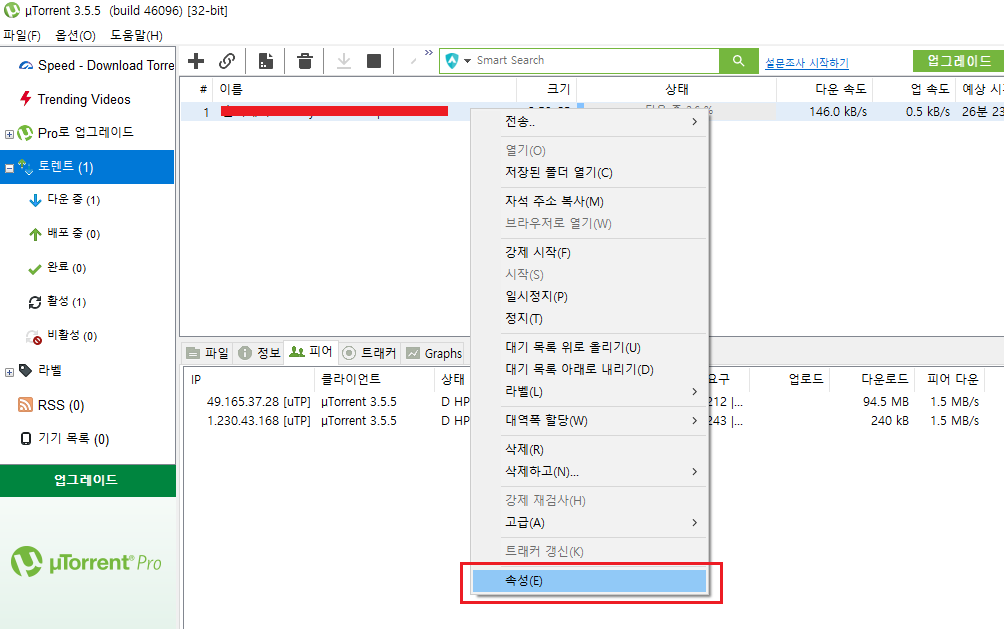Click the Pro로 업그레이드 uTorrent icon
Image resolution: width=1004 pixels, height=629 pixels.
click(x=25, y=133)
